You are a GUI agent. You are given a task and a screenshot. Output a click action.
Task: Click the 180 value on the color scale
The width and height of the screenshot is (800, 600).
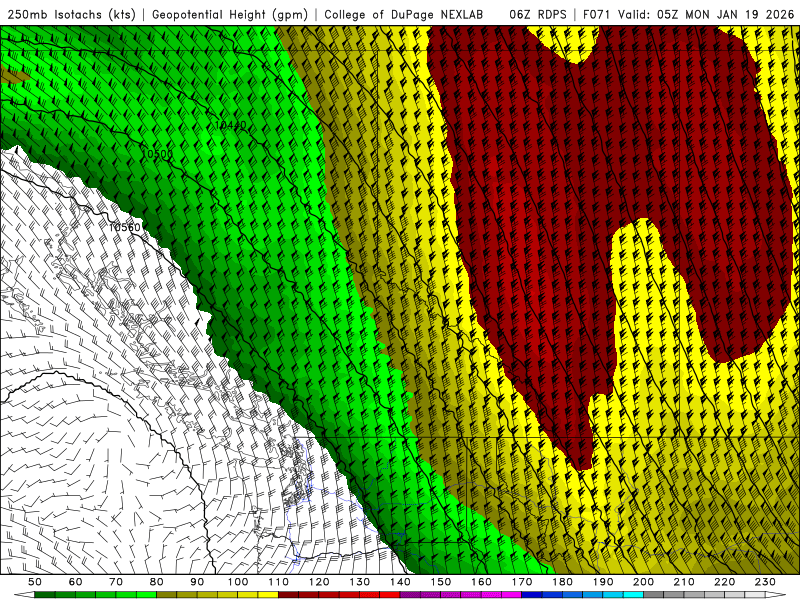pyautogui.click(x=562, y=582)
